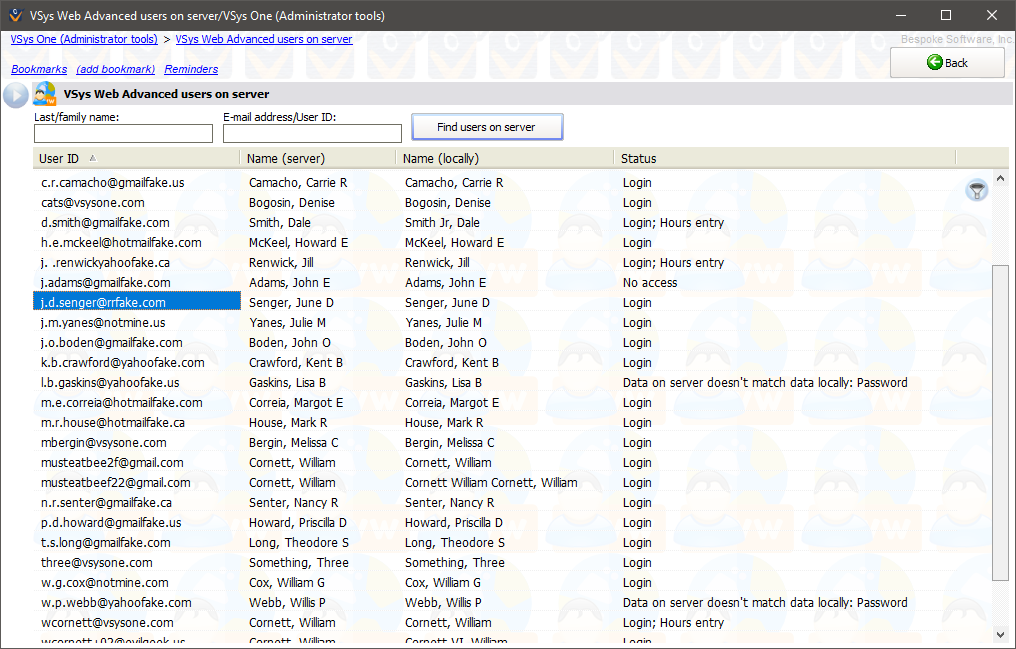The width and height of the screenshot is (1016, 649).
Task: Click the vertical scrollbar thumb
Action: coord(1000,422)
